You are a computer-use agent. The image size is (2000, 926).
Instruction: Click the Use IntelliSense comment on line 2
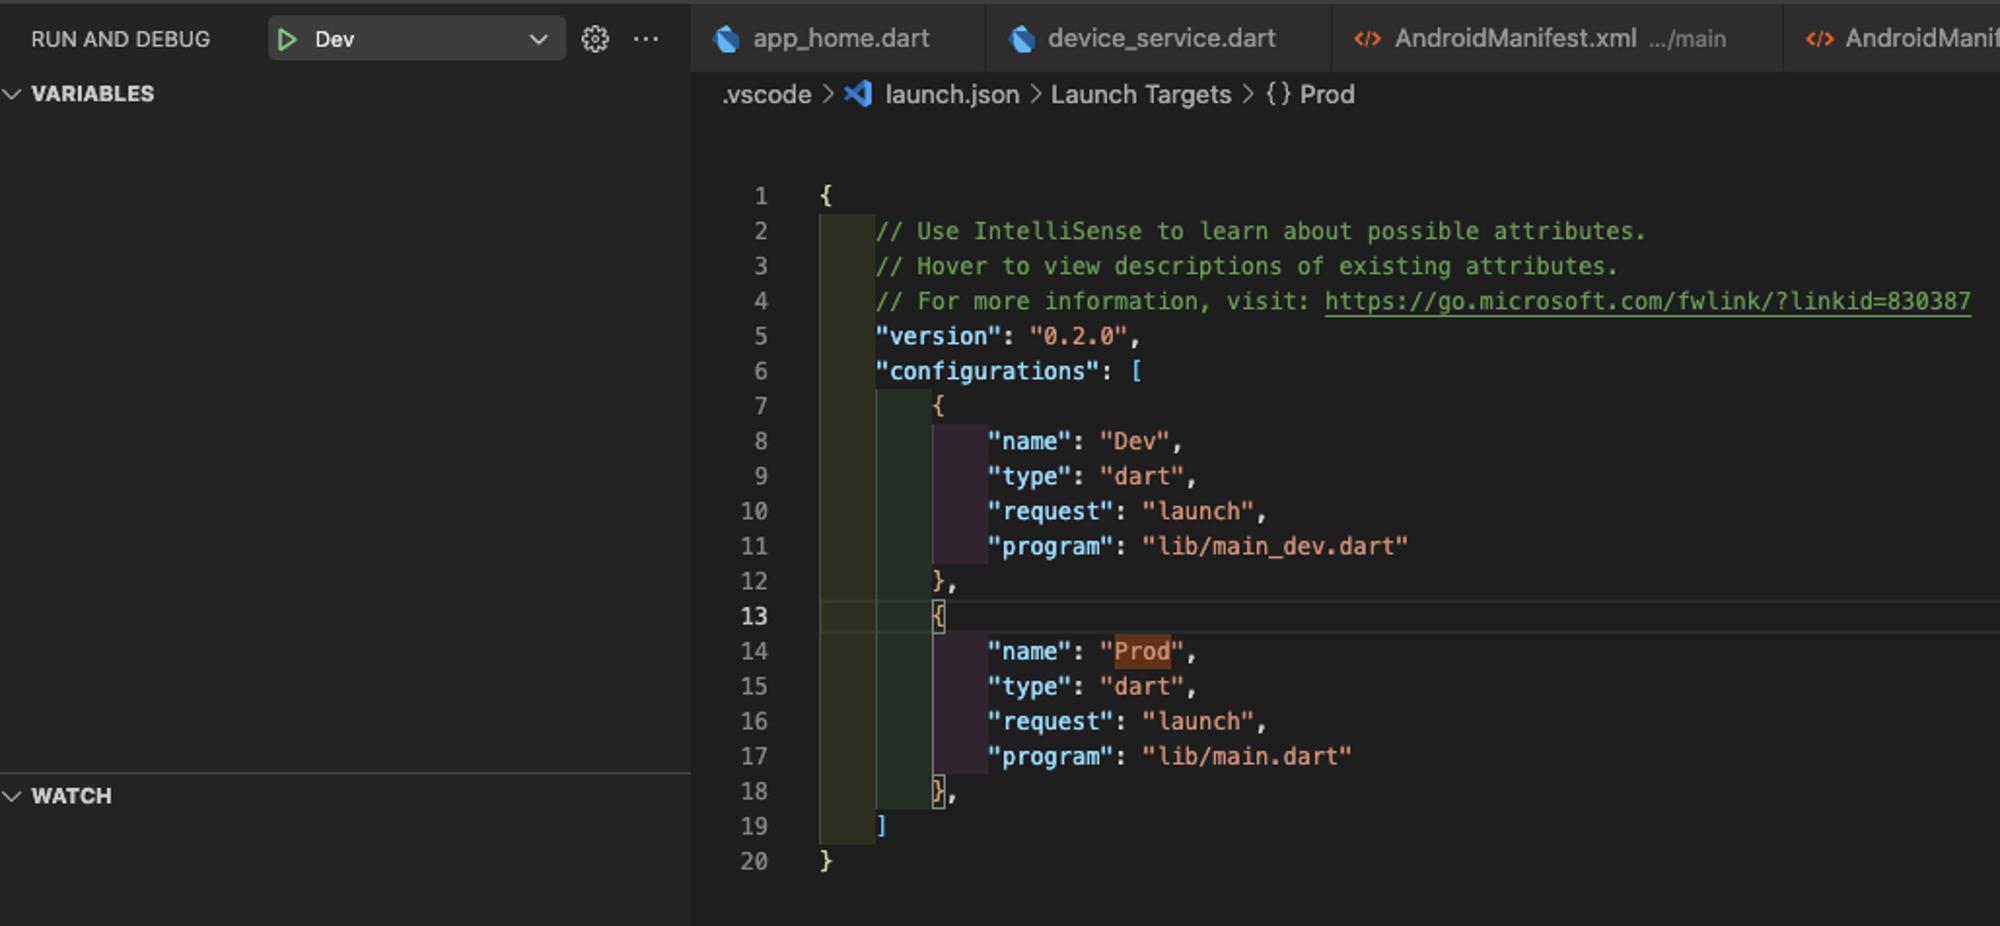[x=1260, y=231]
